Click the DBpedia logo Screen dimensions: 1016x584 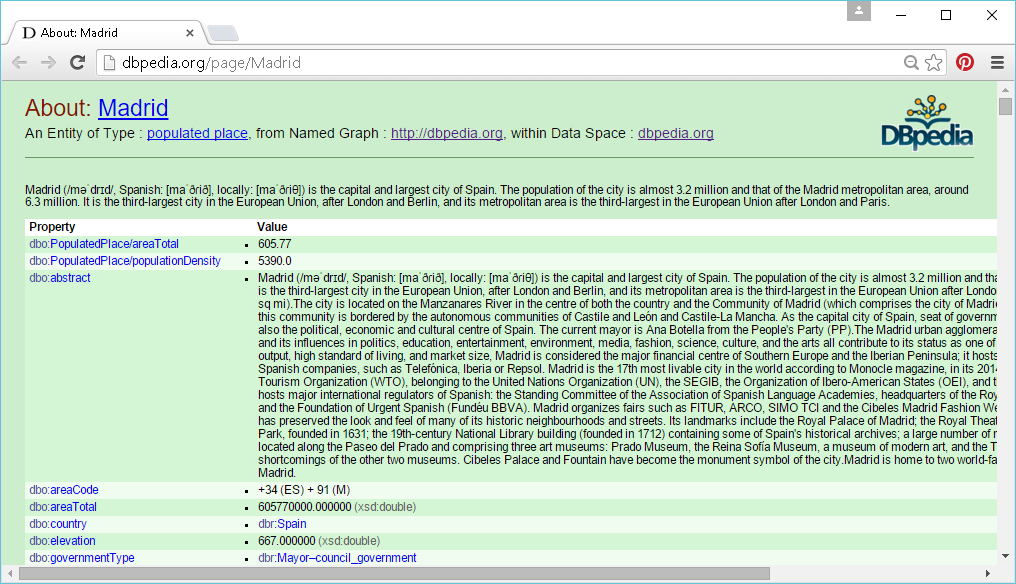[x=927, y=123]
